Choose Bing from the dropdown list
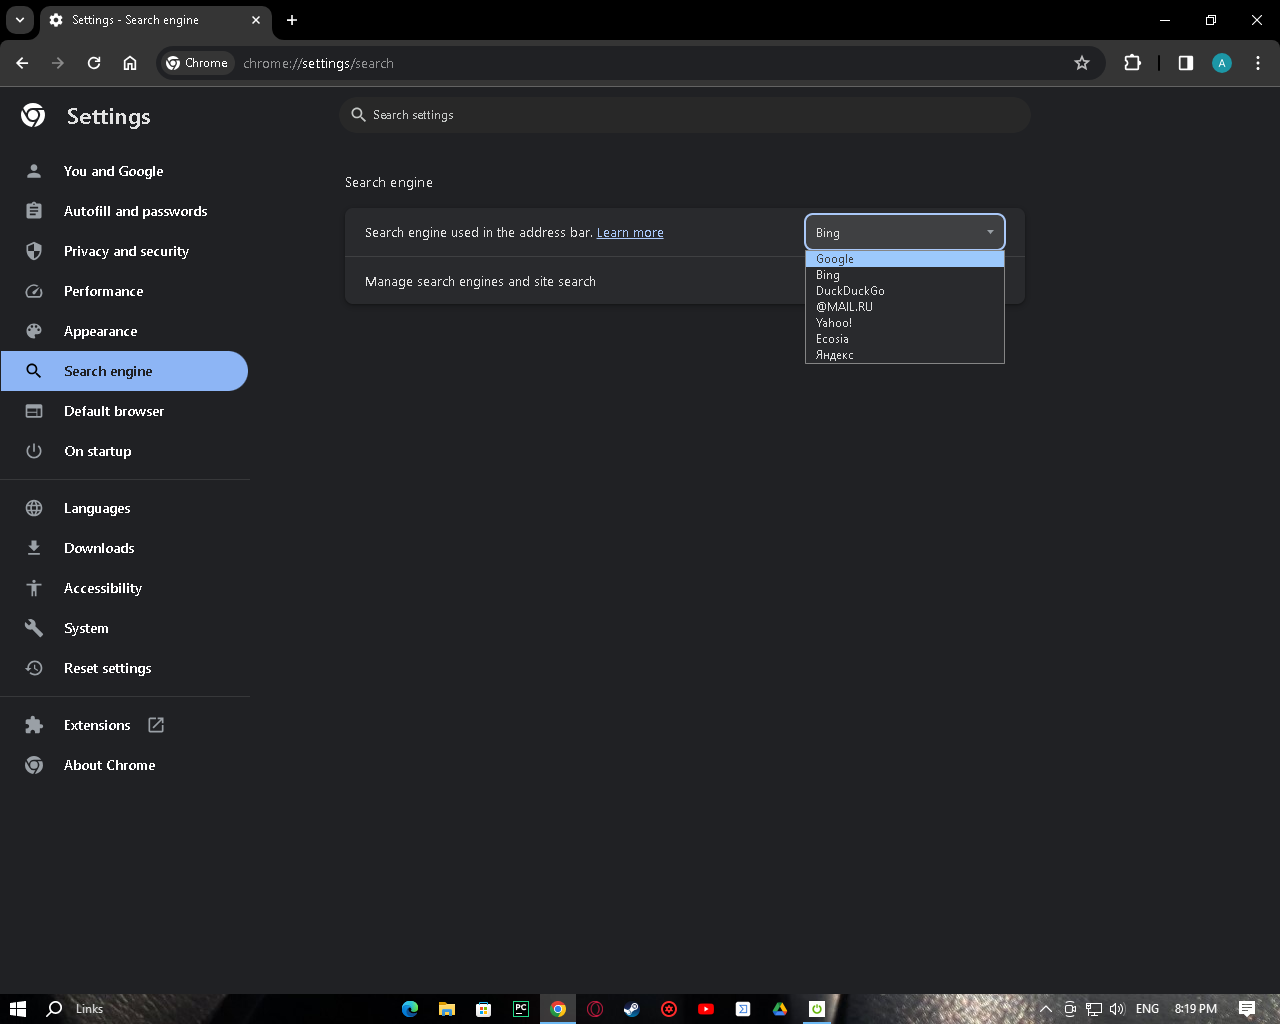The image size is (1280, 1024). (905, 275)
